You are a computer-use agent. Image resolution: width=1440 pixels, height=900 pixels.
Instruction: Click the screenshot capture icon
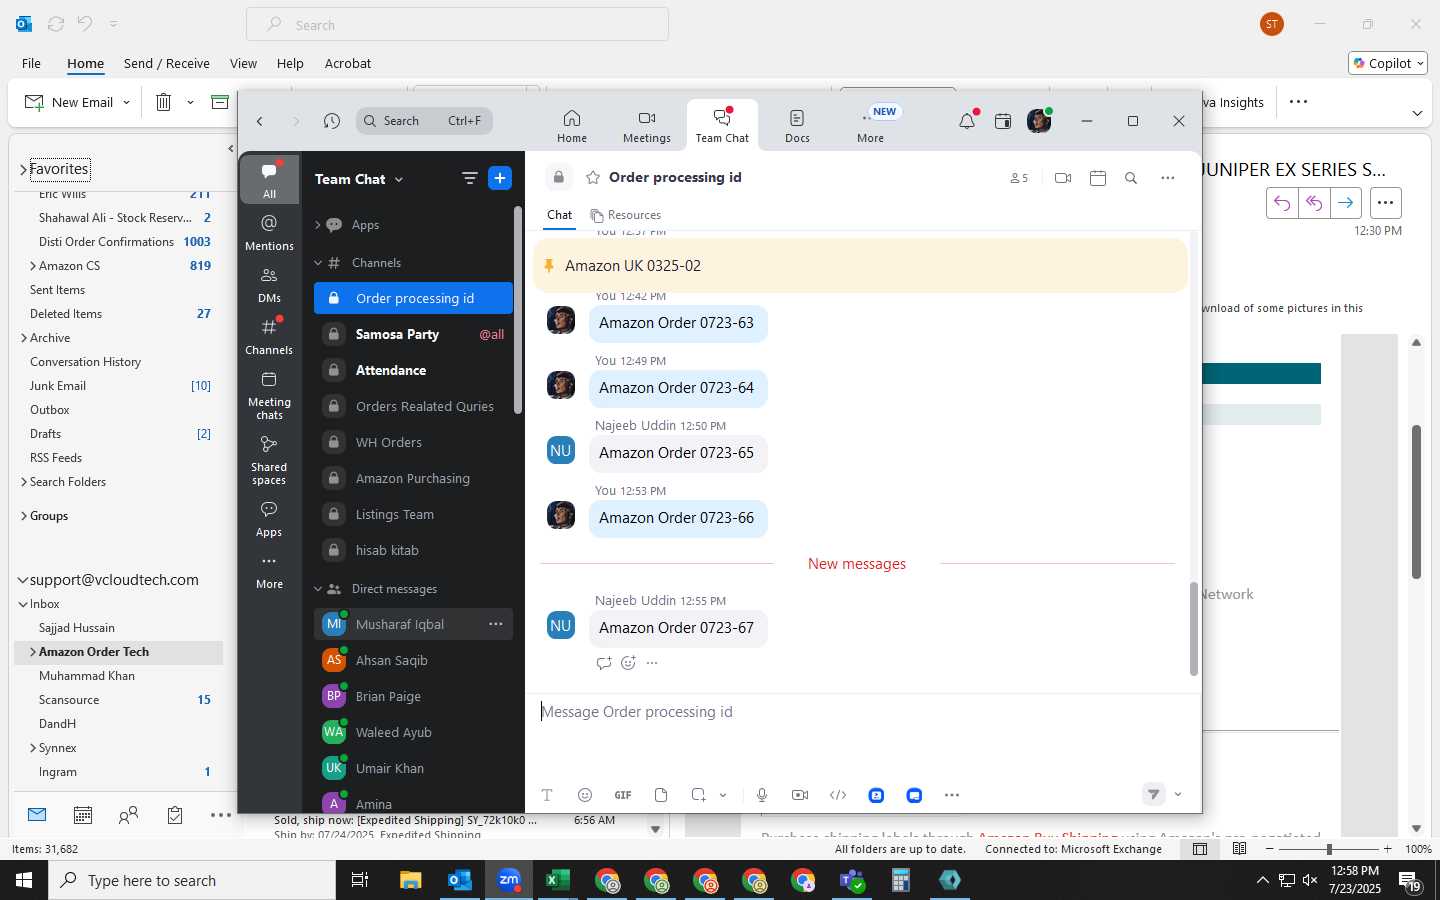(699, 795)
